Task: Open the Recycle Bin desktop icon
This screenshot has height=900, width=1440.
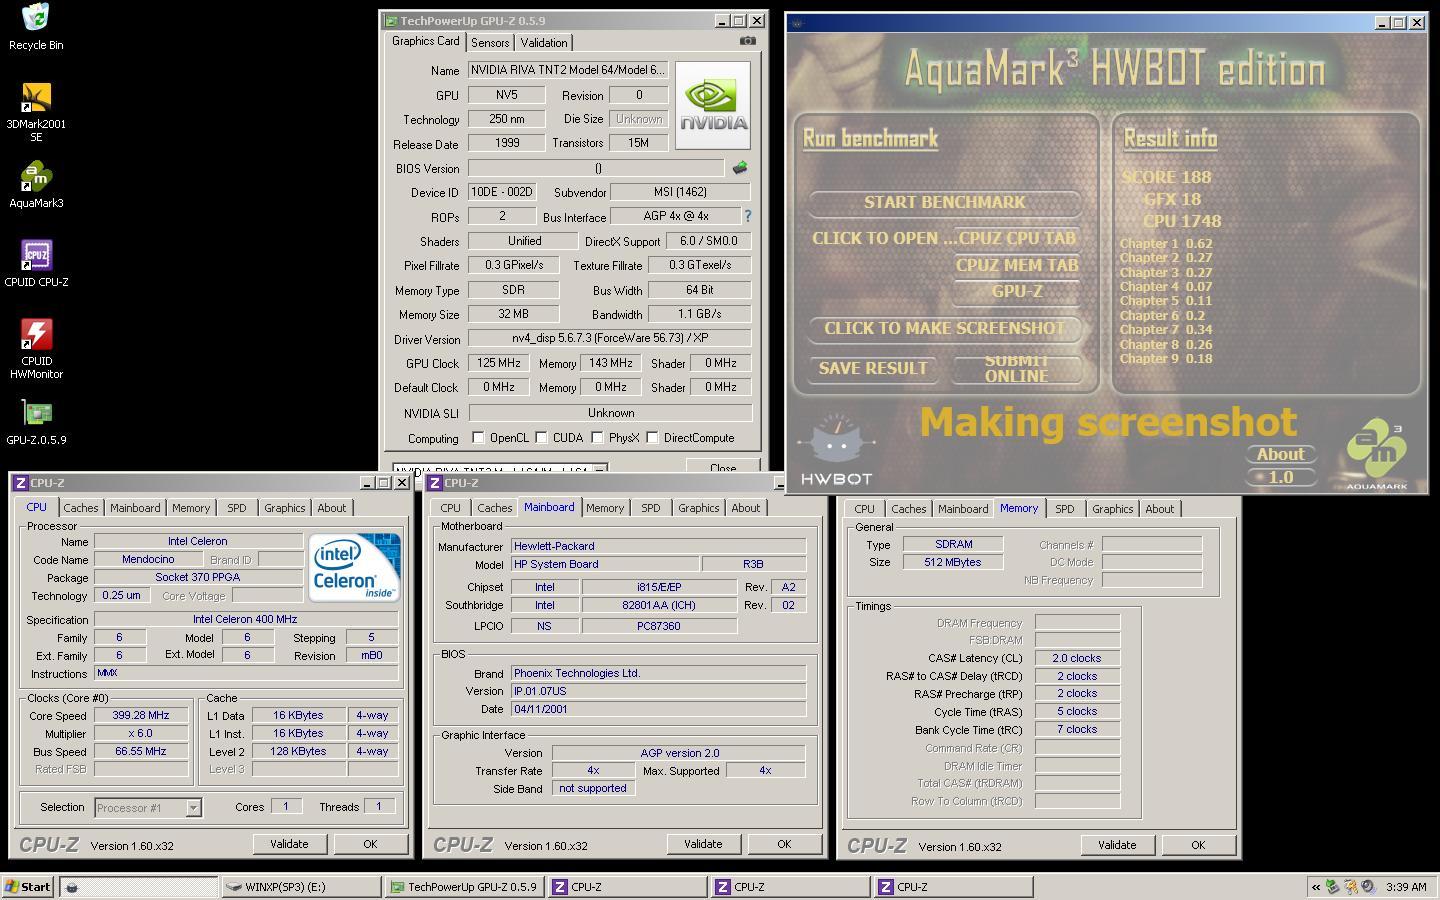Action: [x=36, y=27]
